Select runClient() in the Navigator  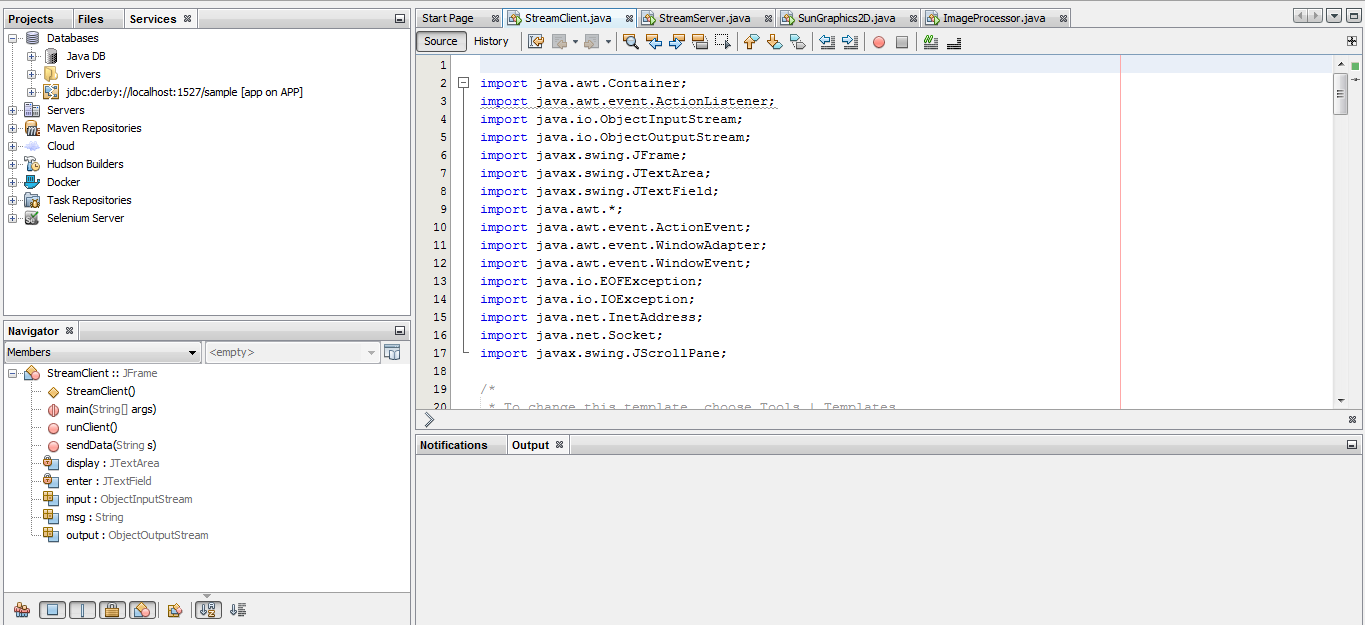click(x=92, y=427)
